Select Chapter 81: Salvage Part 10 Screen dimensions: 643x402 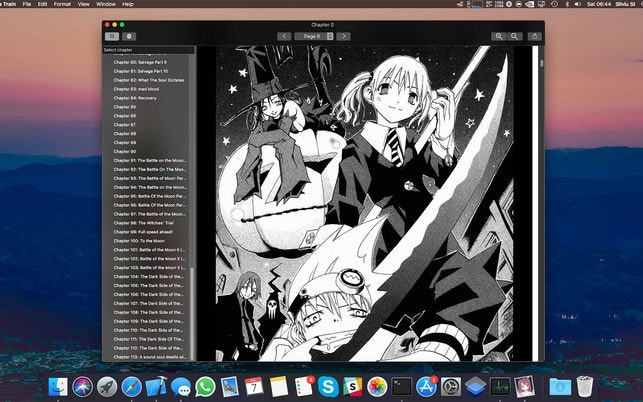[x=141, y=71]
